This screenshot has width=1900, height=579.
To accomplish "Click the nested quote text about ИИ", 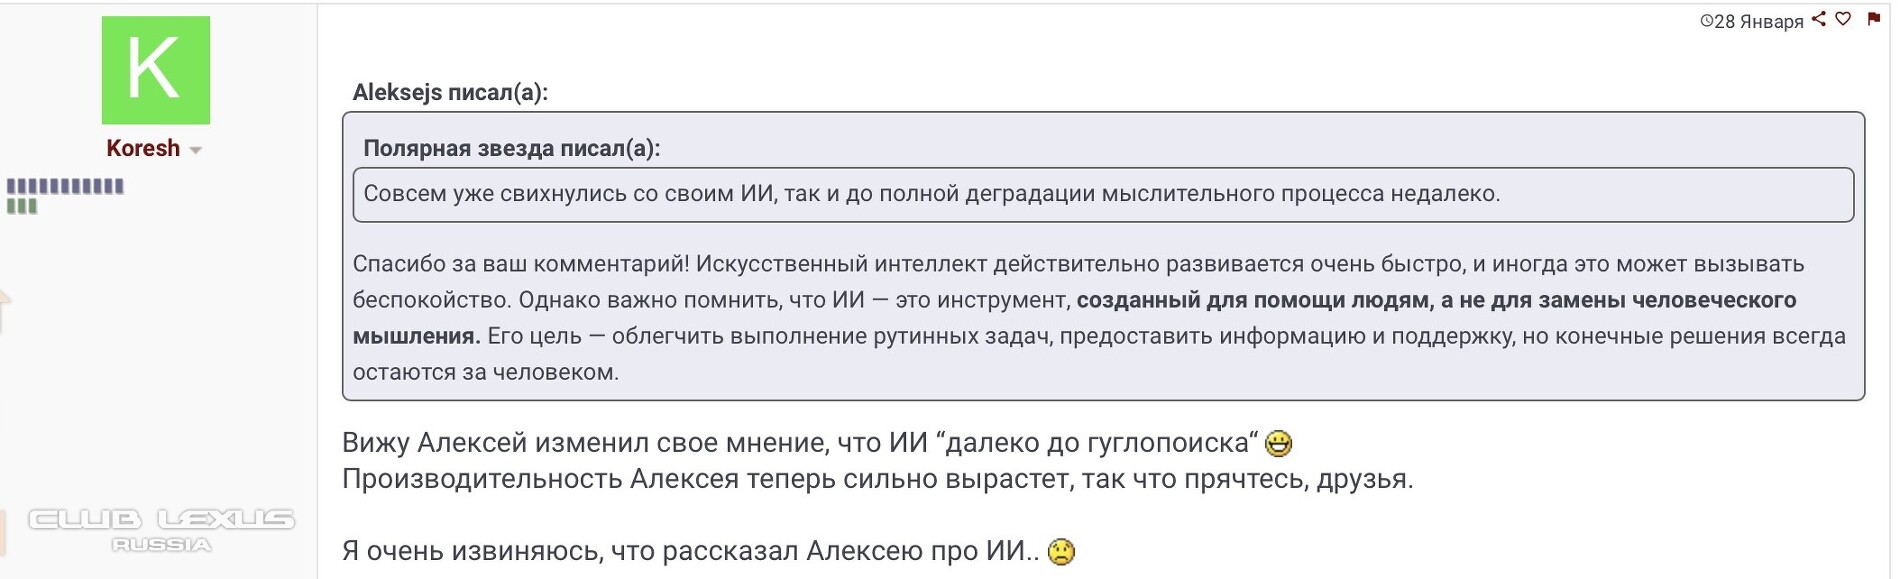I will [930, 194].
